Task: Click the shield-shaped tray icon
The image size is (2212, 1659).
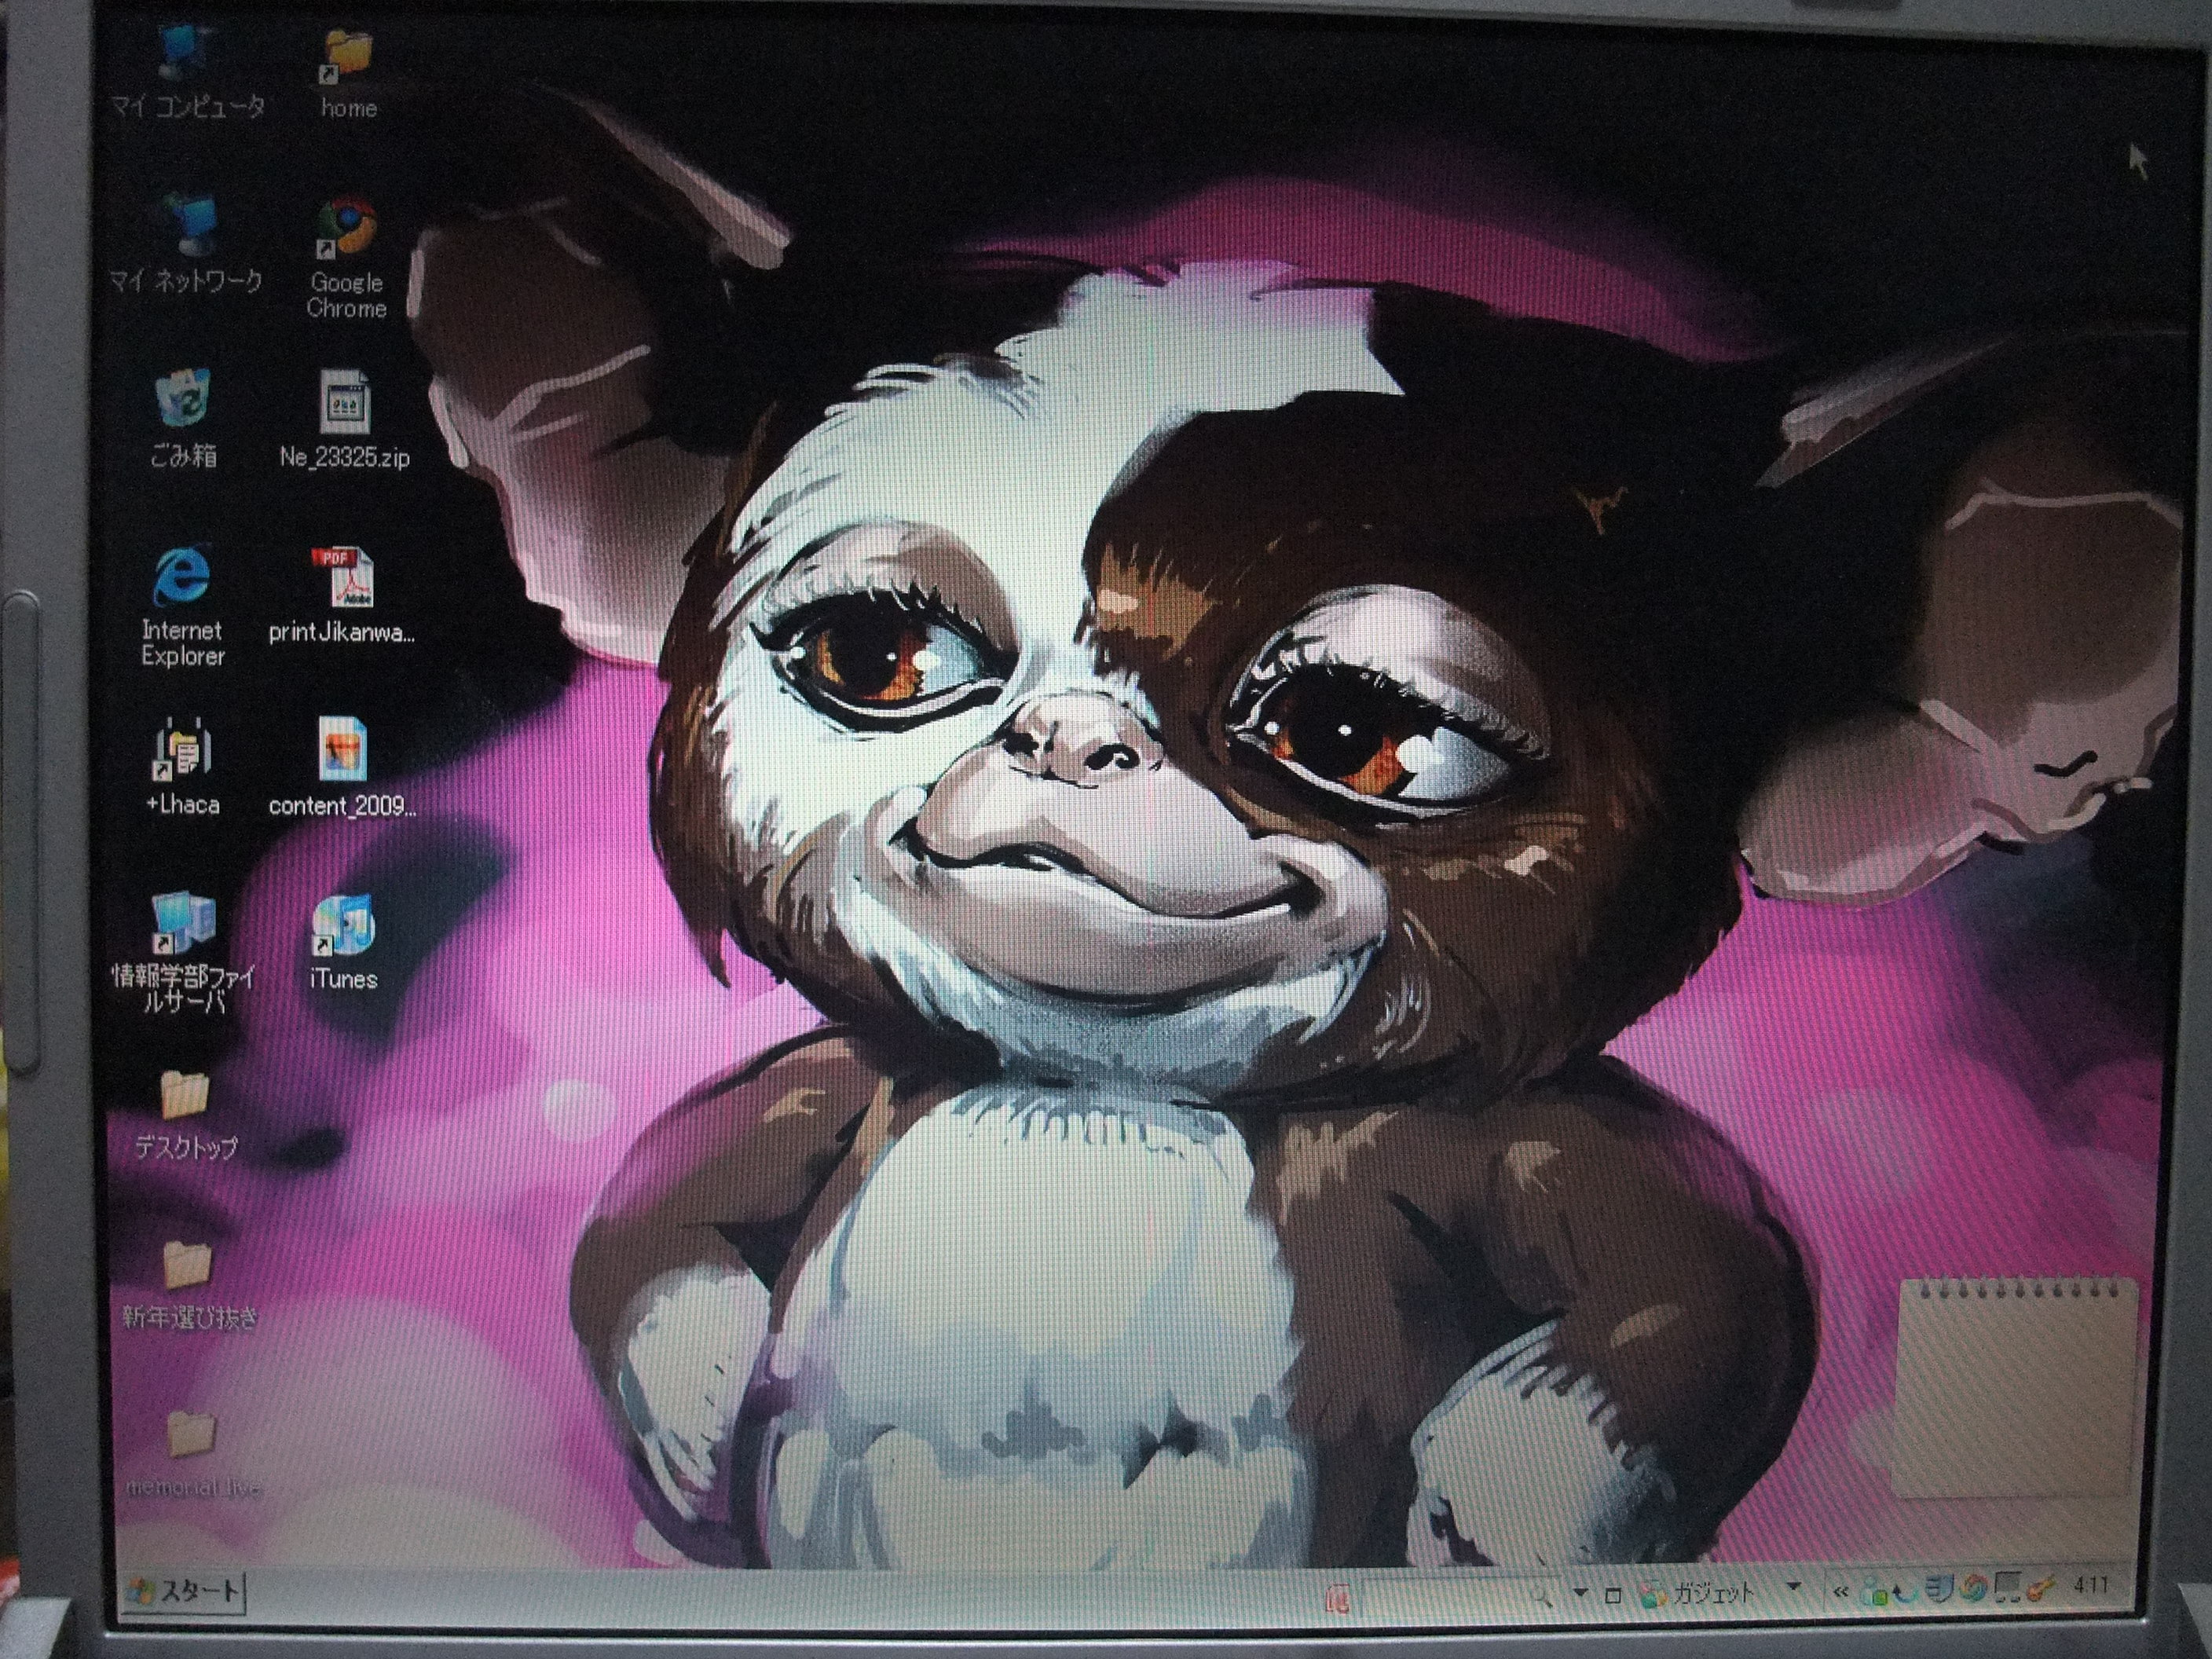Action: coord(1941,1590)
